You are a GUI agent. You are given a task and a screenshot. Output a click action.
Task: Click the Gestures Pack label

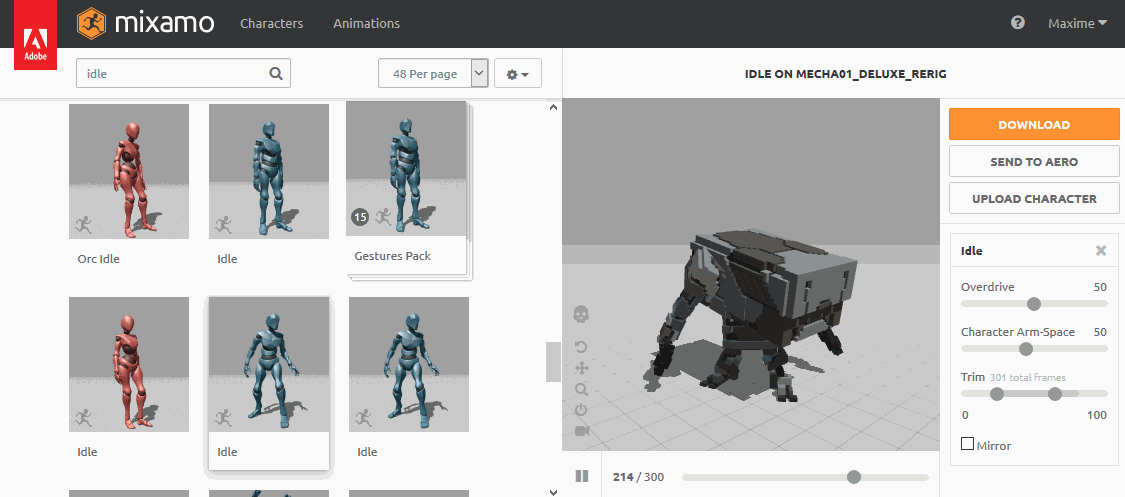click(x=392, y=256)
